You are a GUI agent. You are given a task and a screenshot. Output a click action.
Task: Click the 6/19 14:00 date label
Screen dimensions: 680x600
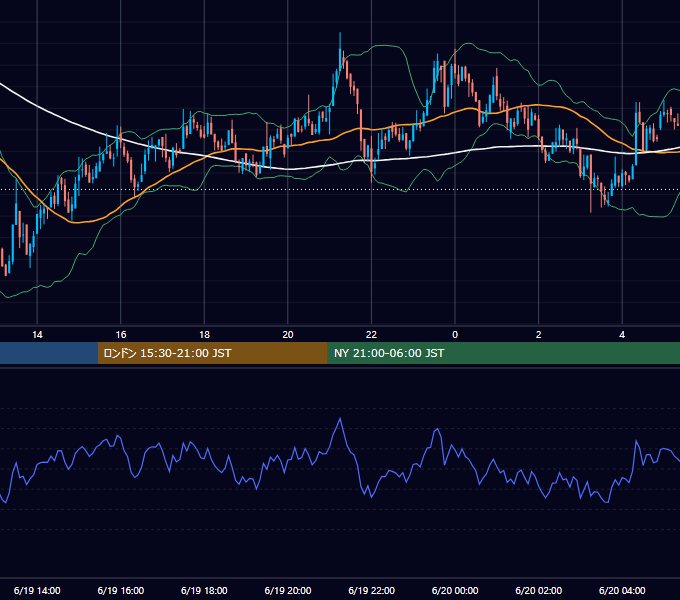click(37, 590)
